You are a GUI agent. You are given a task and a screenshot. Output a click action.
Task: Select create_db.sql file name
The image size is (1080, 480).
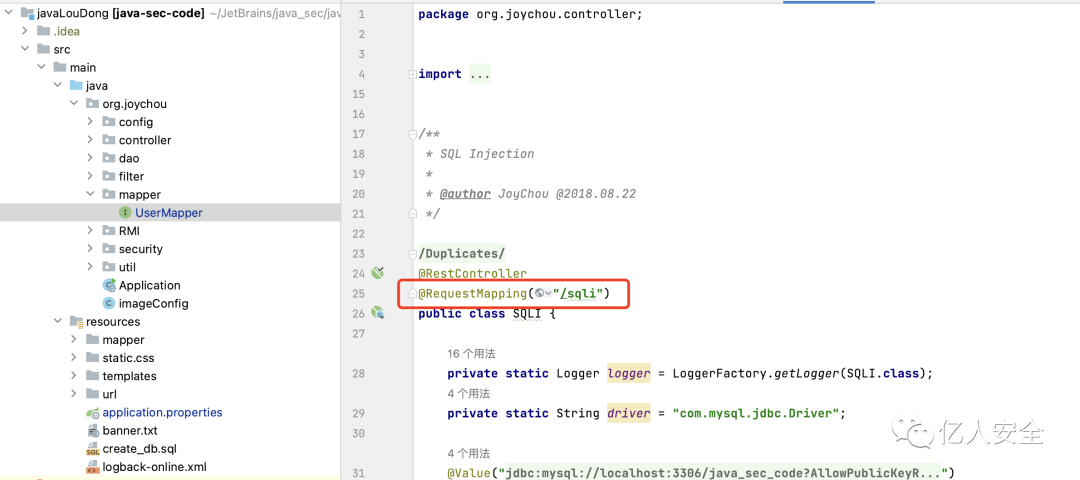140,449
